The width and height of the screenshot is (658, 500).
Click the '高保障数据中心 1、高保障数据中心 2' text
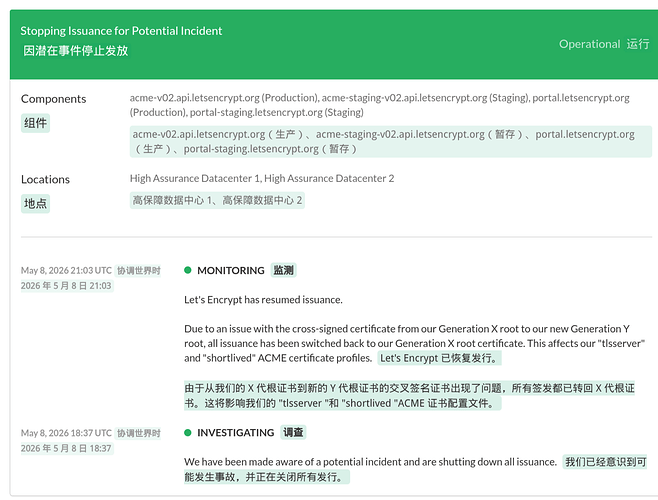pyautogui.click(x=217, y=200)
